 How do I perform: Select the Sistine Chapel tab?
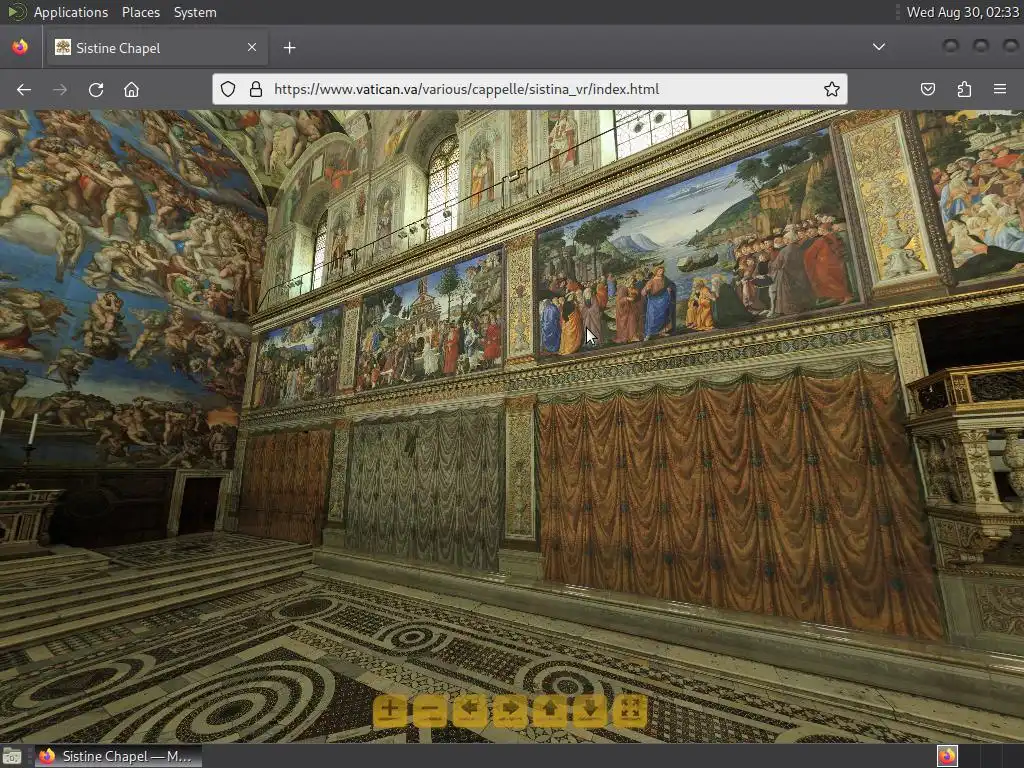click(155, 48)
